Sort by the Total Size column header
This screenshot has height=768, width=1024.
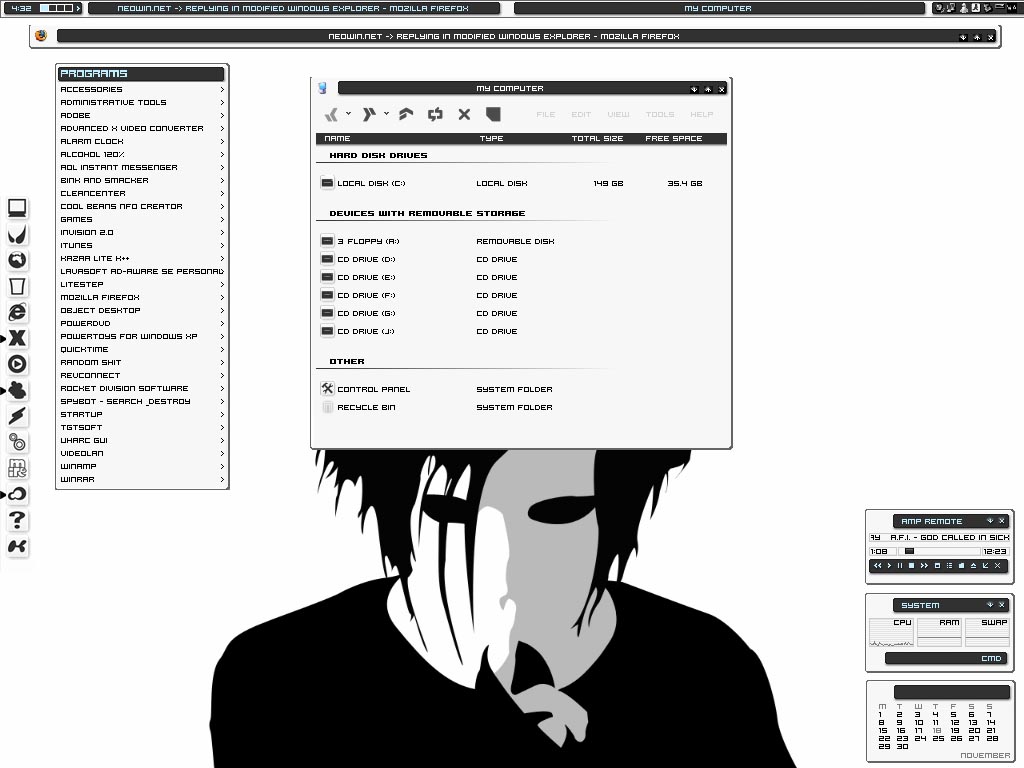click(597, 138)
